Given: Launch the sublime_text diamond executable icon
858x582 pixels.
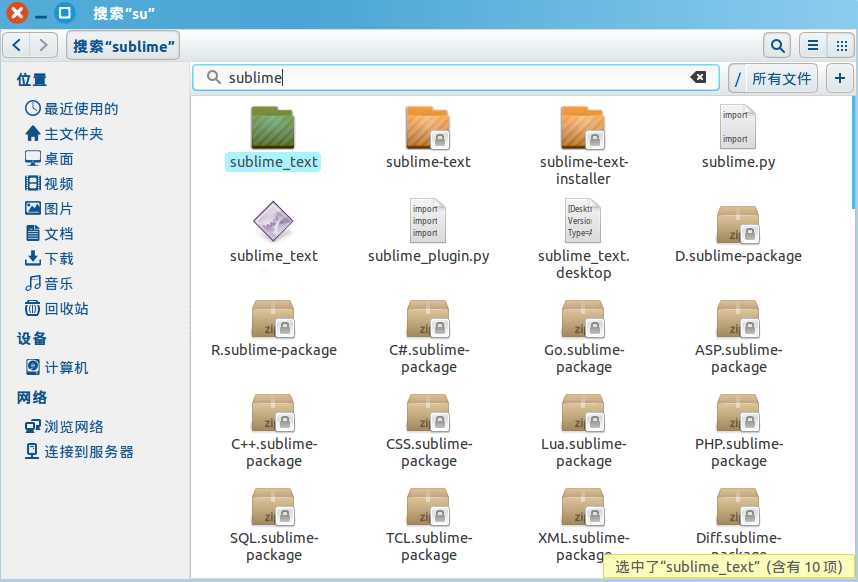Looking at the screenshot, I should point(273,221).
